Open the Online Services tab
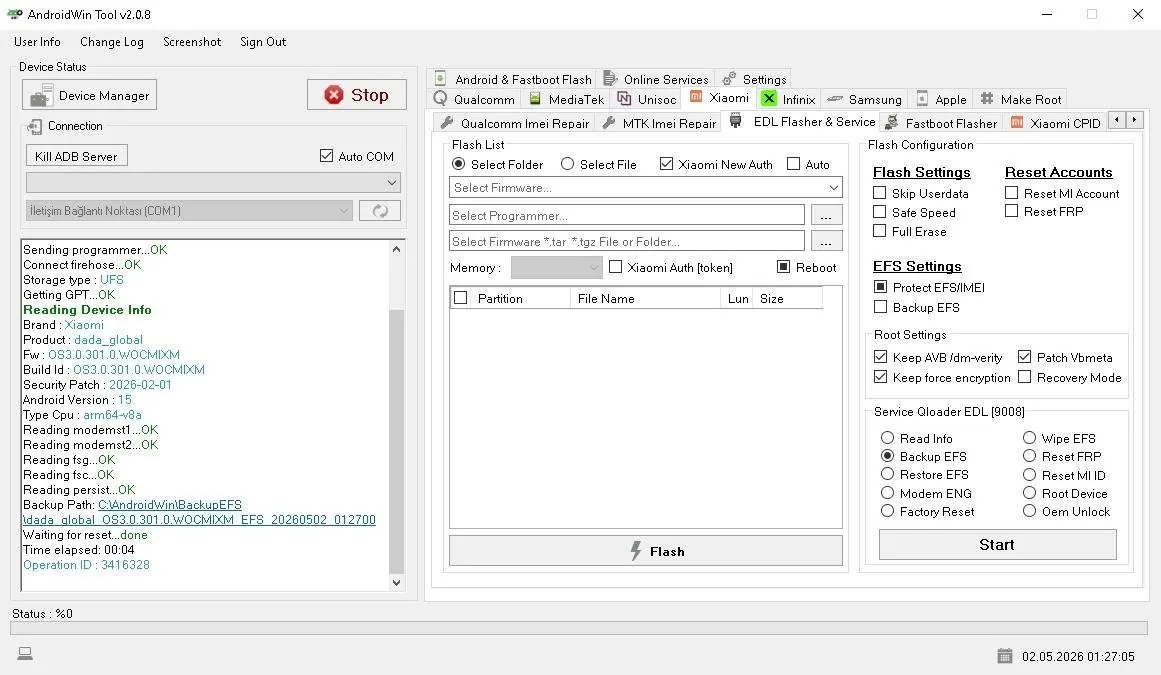The width and height of the screenshot is (1161, 675). click(656, 79)
